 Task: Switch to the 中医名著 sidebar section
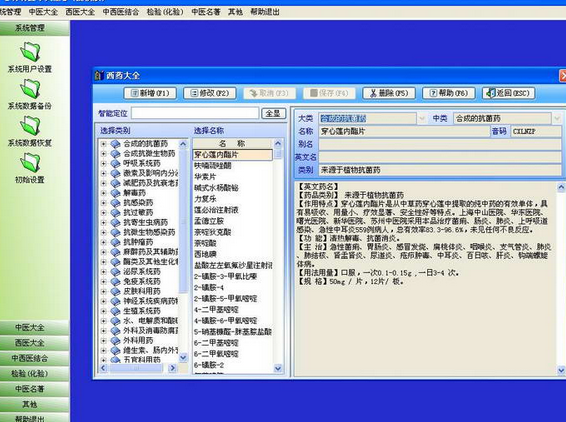pos(35,389)
